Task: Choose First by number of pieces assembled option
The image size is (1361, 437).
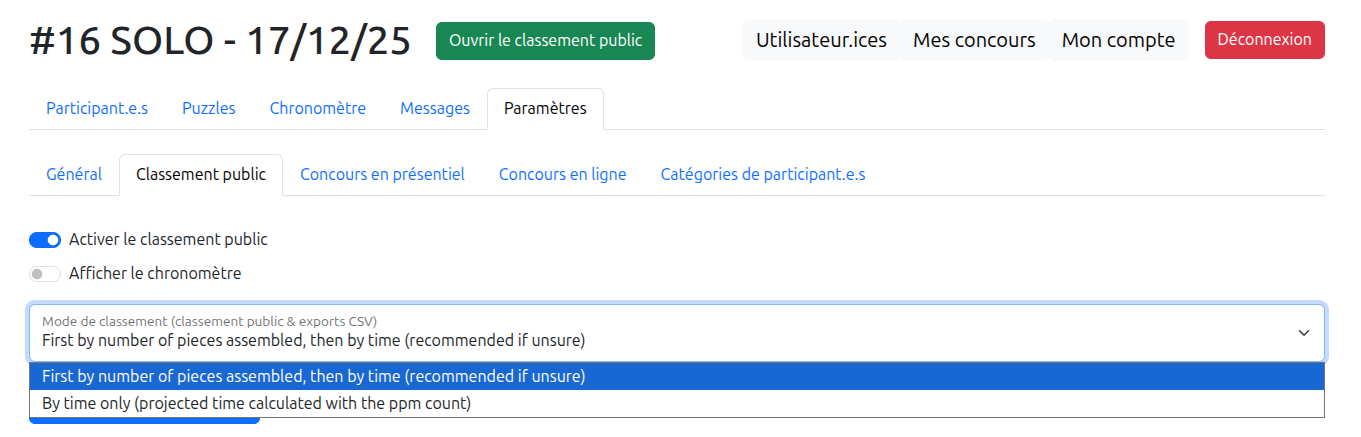Action: (313, 377)
